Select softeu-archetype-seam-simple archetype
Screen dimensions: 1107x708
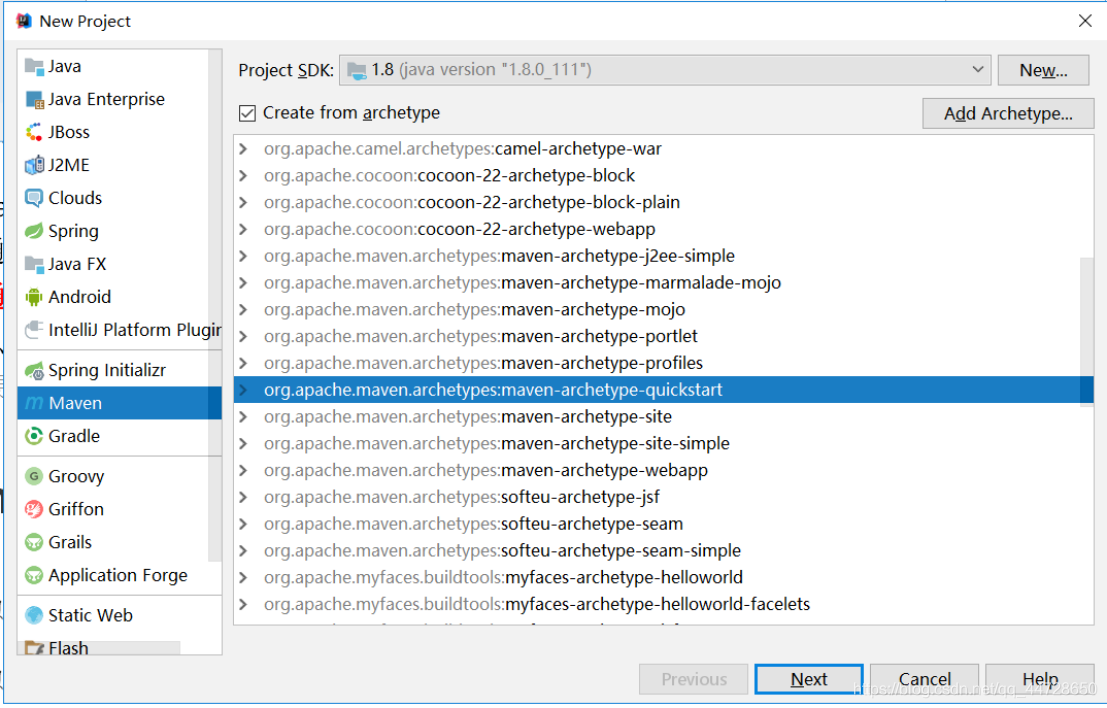[x=664, y=551]
